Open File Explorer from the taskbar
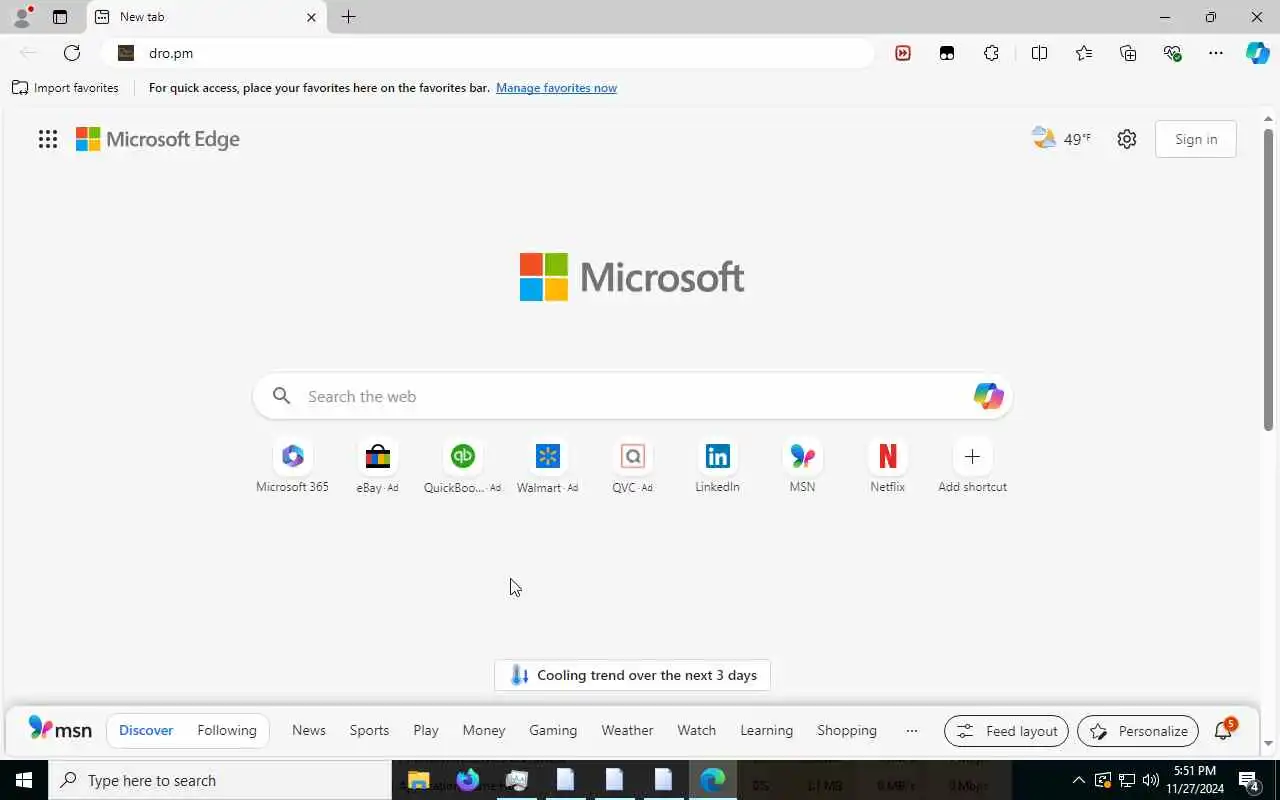 (418, 780)
